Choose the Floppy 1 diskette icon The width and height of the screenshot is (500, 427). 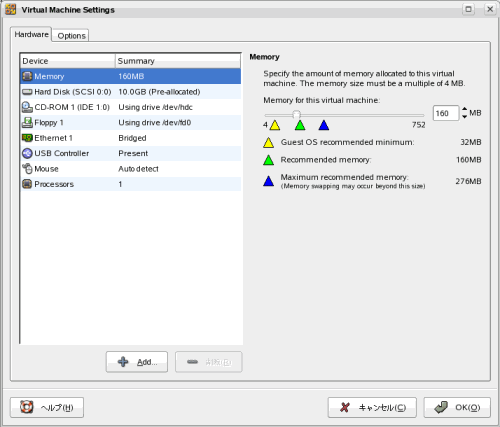pyautogui.click(x=27, y=122)
